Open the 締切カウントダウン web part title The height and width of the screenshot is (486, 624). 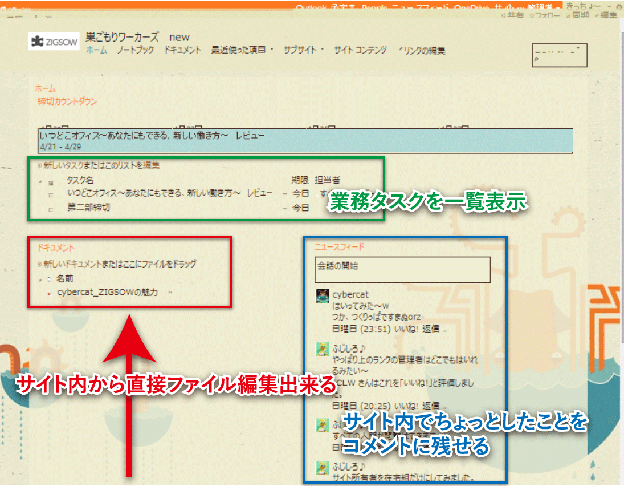tap(67, 101)
